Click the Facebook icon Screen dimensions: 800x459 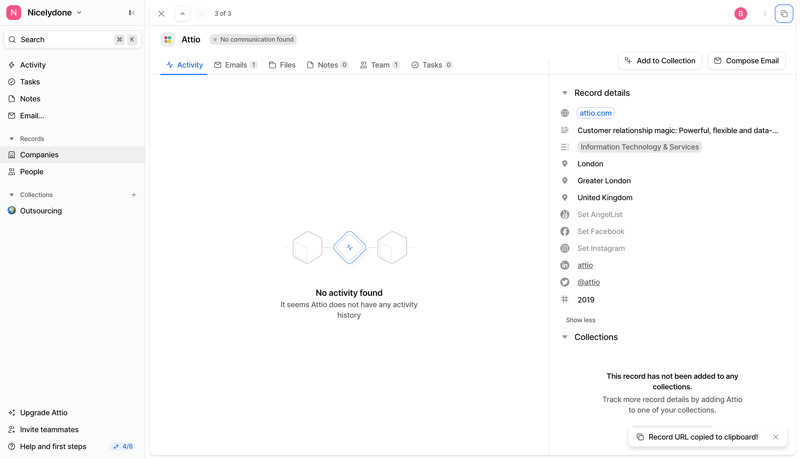(565, 232)
